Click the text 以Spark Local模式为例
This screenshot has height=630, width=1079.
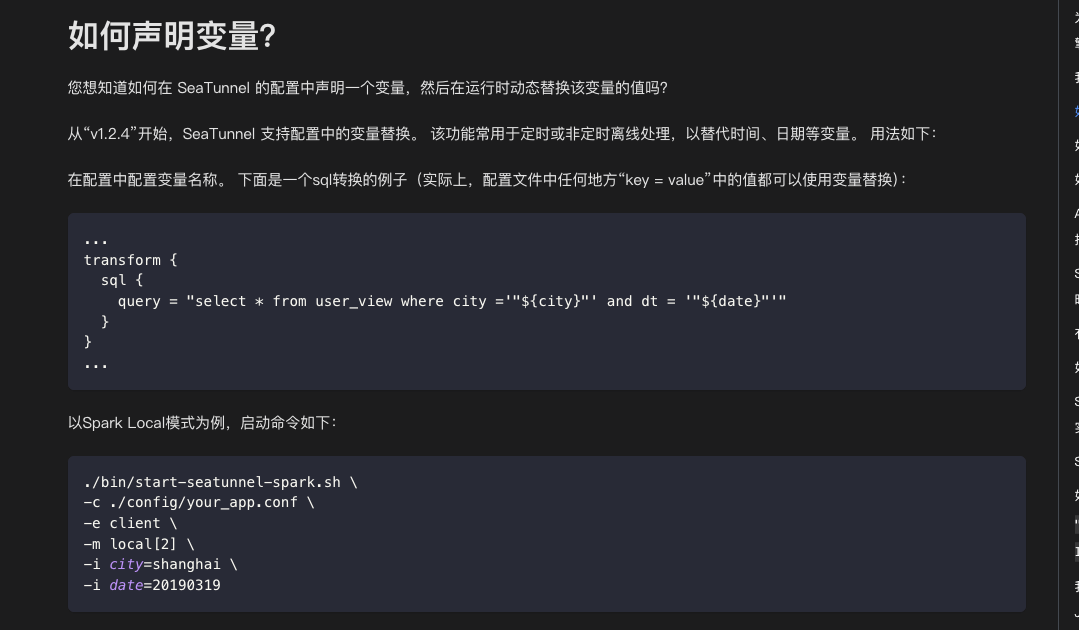(x=203, y=423)
